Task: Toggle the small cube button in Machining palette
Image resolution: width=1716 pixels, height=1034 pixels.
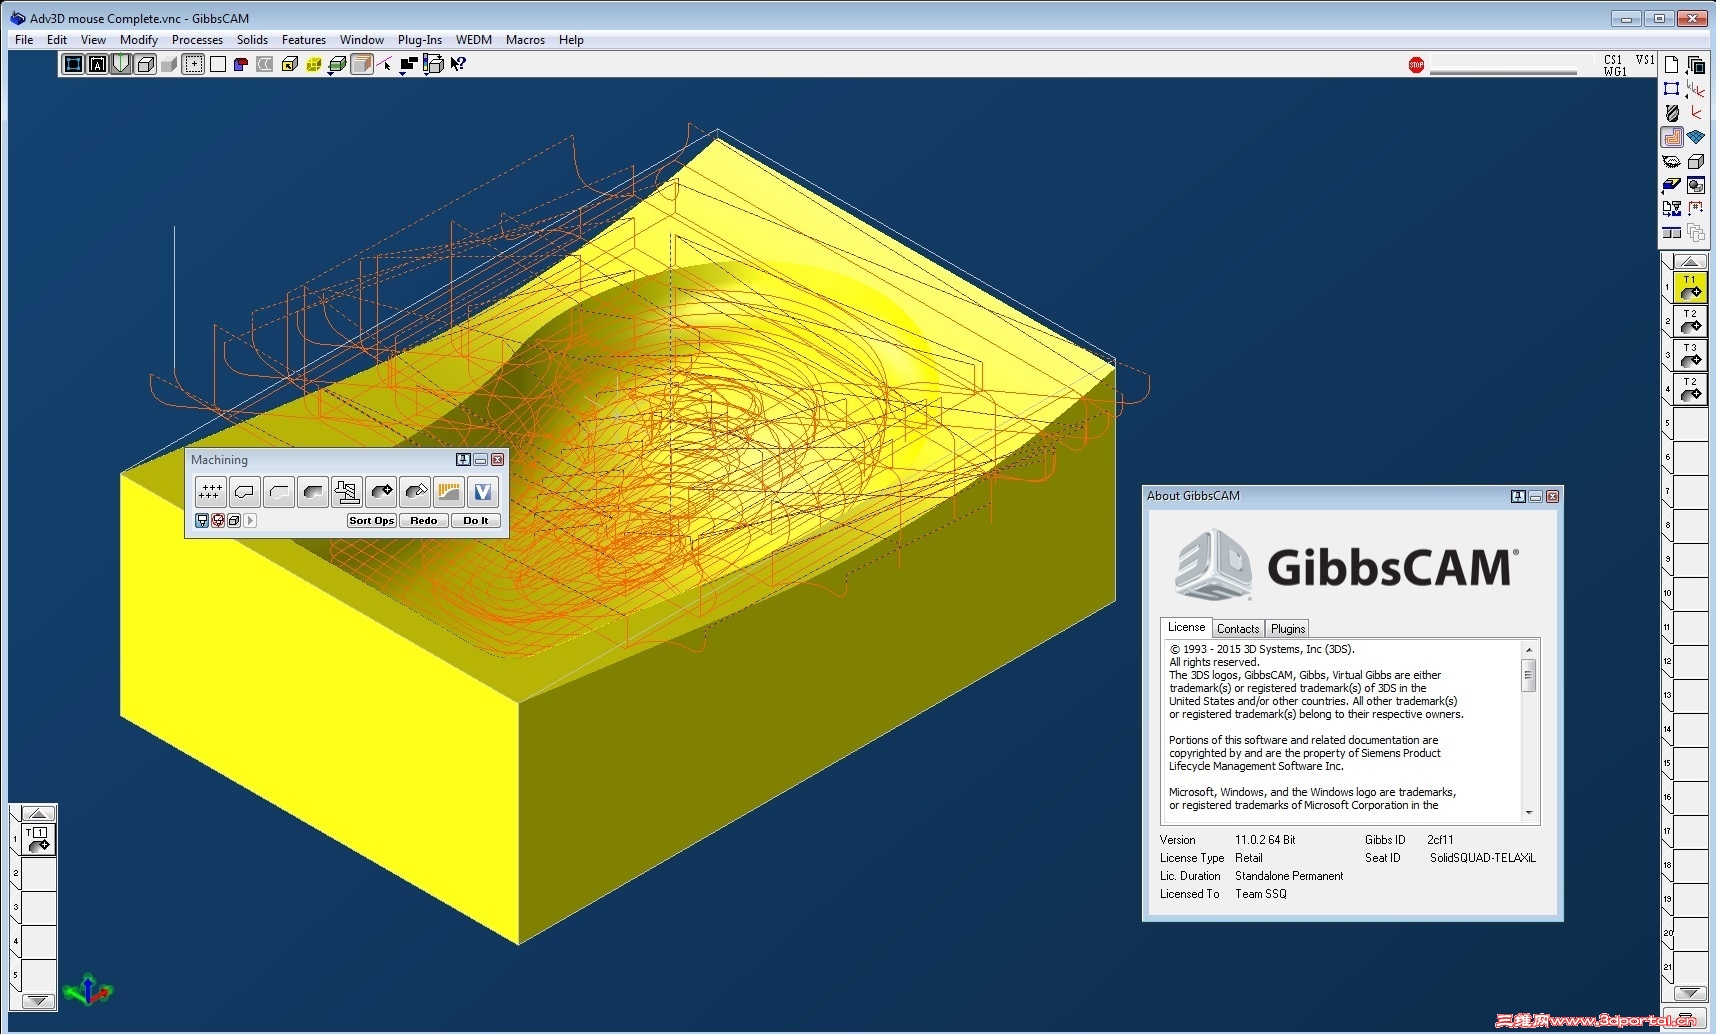Action: 234,521
